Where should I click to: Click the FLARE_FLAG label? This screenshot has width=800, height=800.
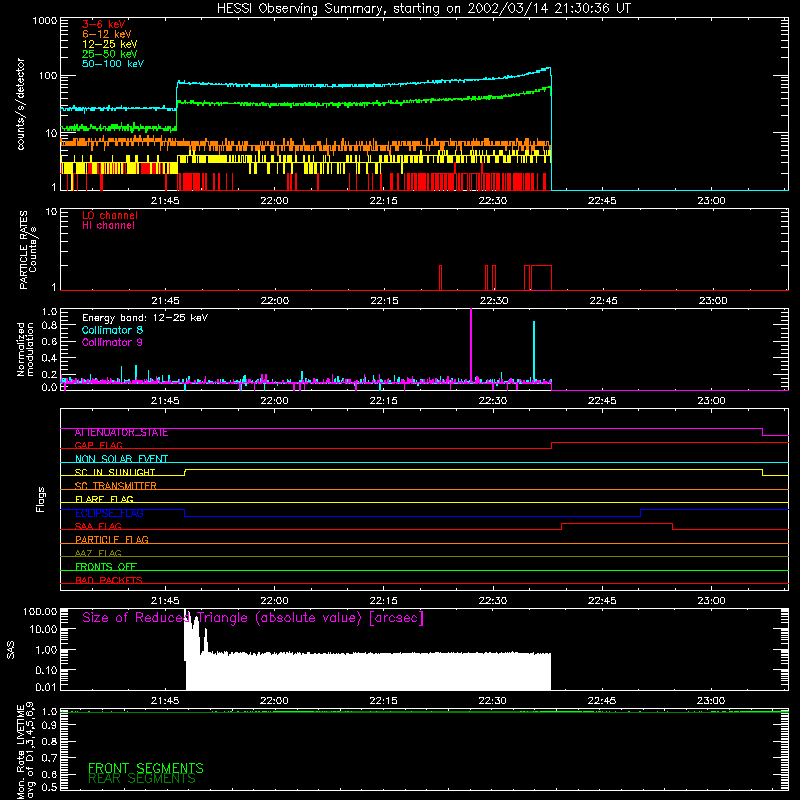(104, 499)
